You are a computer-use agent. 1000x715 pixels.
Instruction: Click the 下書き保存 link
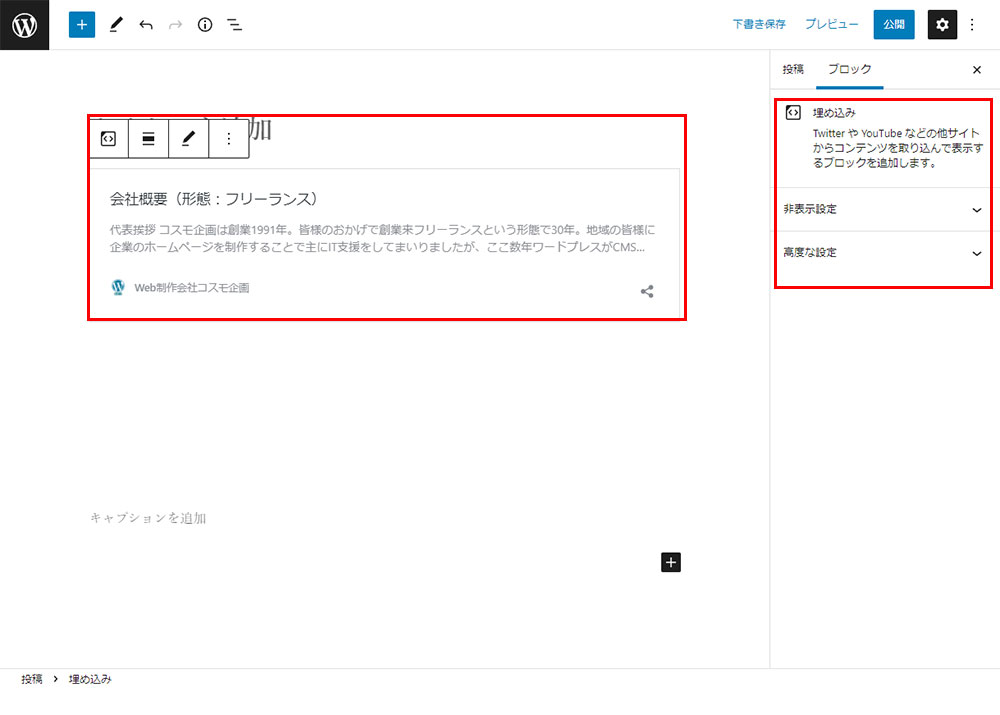coord(759,25)
